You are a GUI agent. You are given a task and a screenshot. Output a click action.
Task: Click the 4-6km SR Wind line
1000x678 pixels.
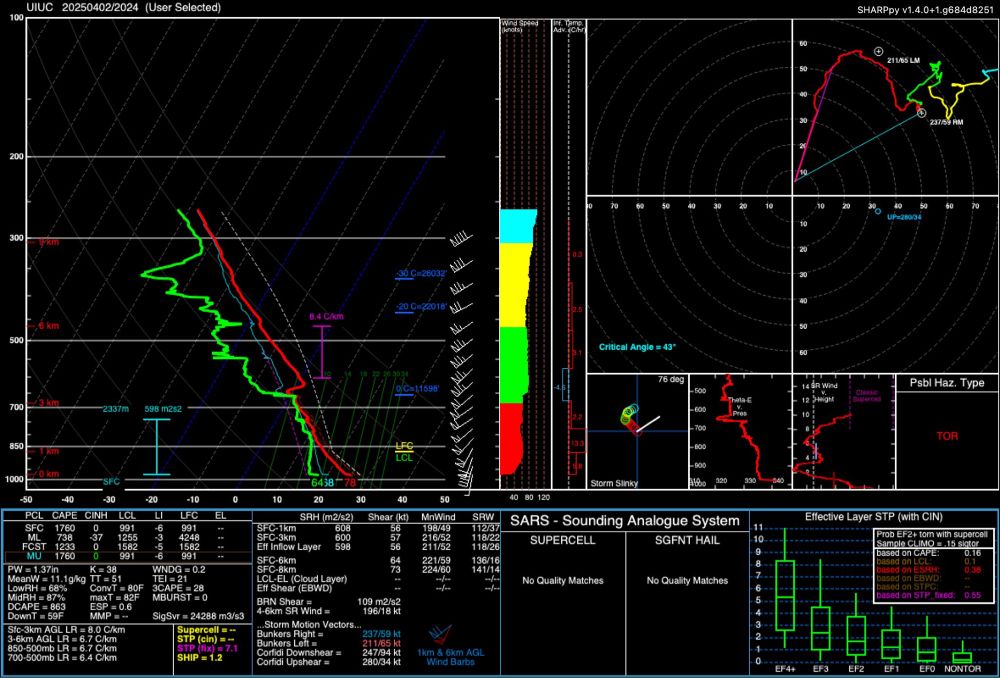click(x=328, y=611)
